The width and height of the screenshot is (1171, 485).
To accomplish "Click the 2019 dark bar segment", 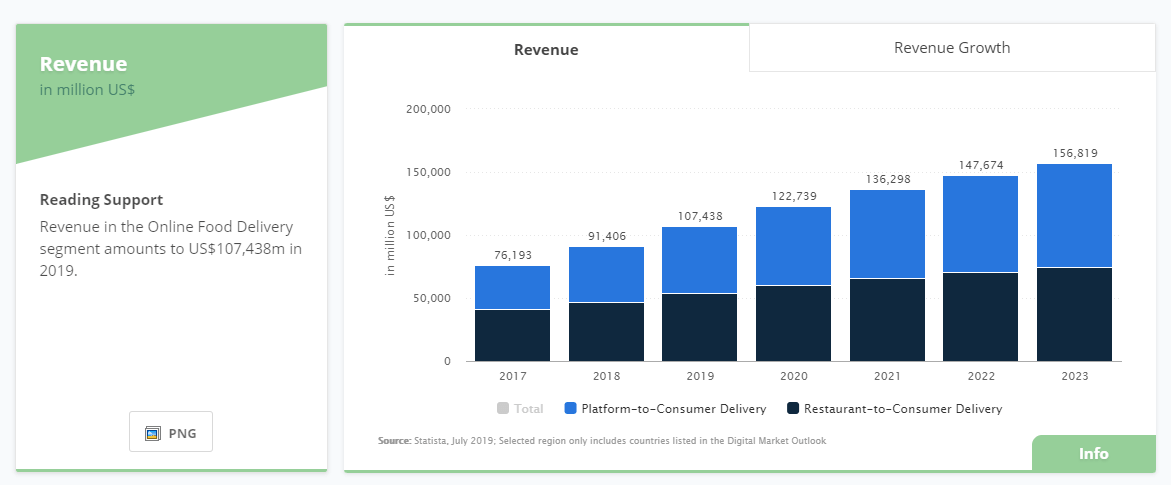I will tap(700, 327).
